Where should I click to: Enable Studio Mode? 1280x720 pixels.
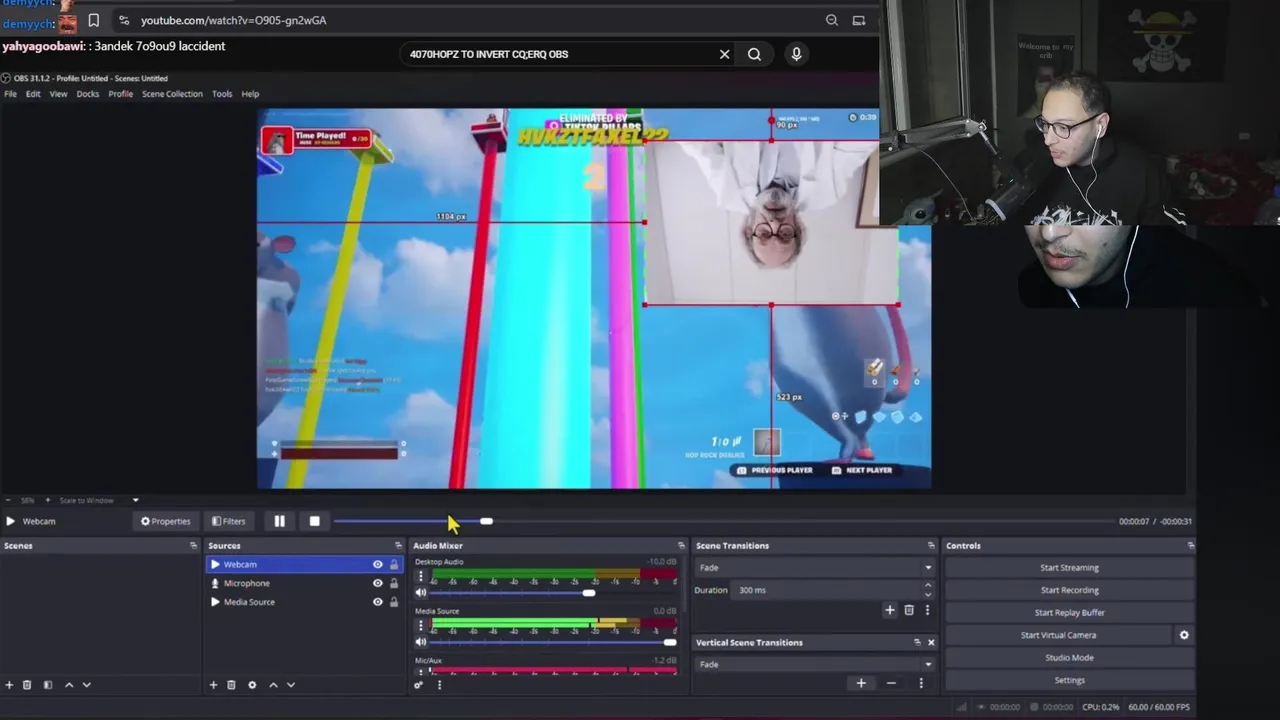1069,658
